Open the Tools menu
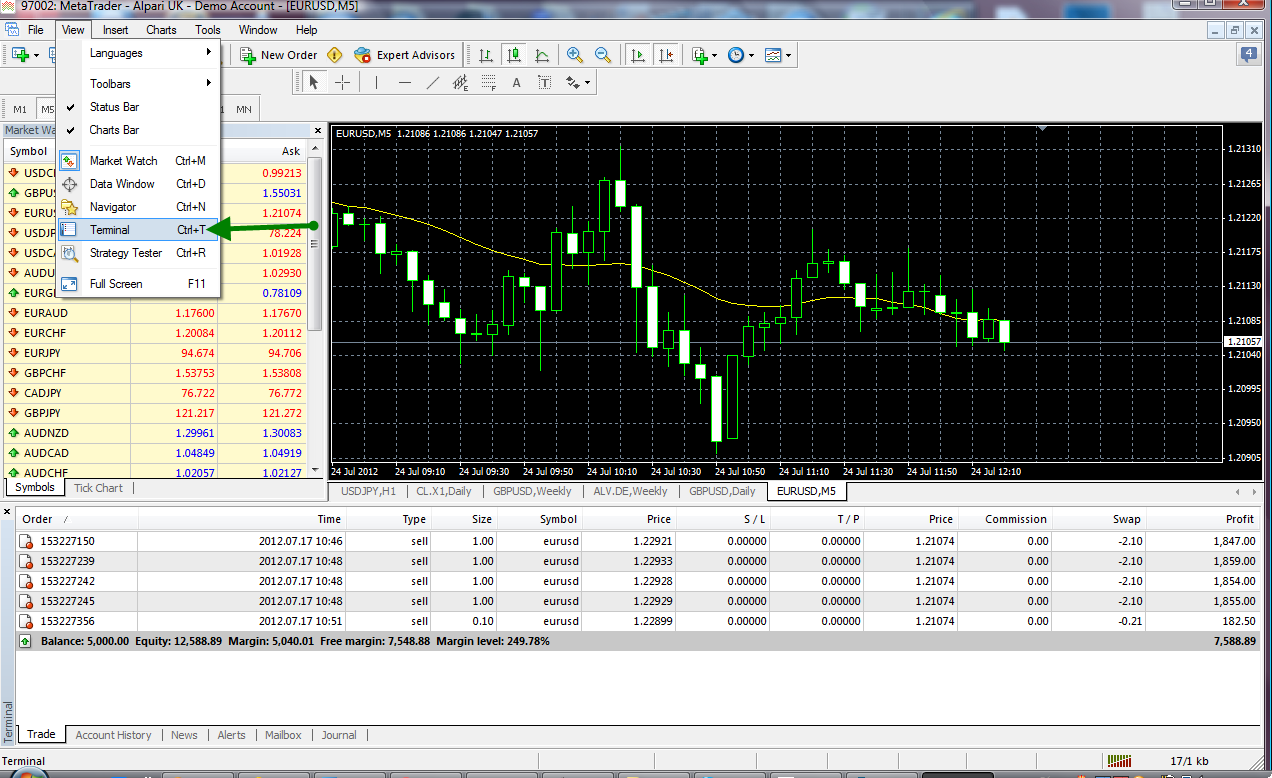 coord(208,30)
